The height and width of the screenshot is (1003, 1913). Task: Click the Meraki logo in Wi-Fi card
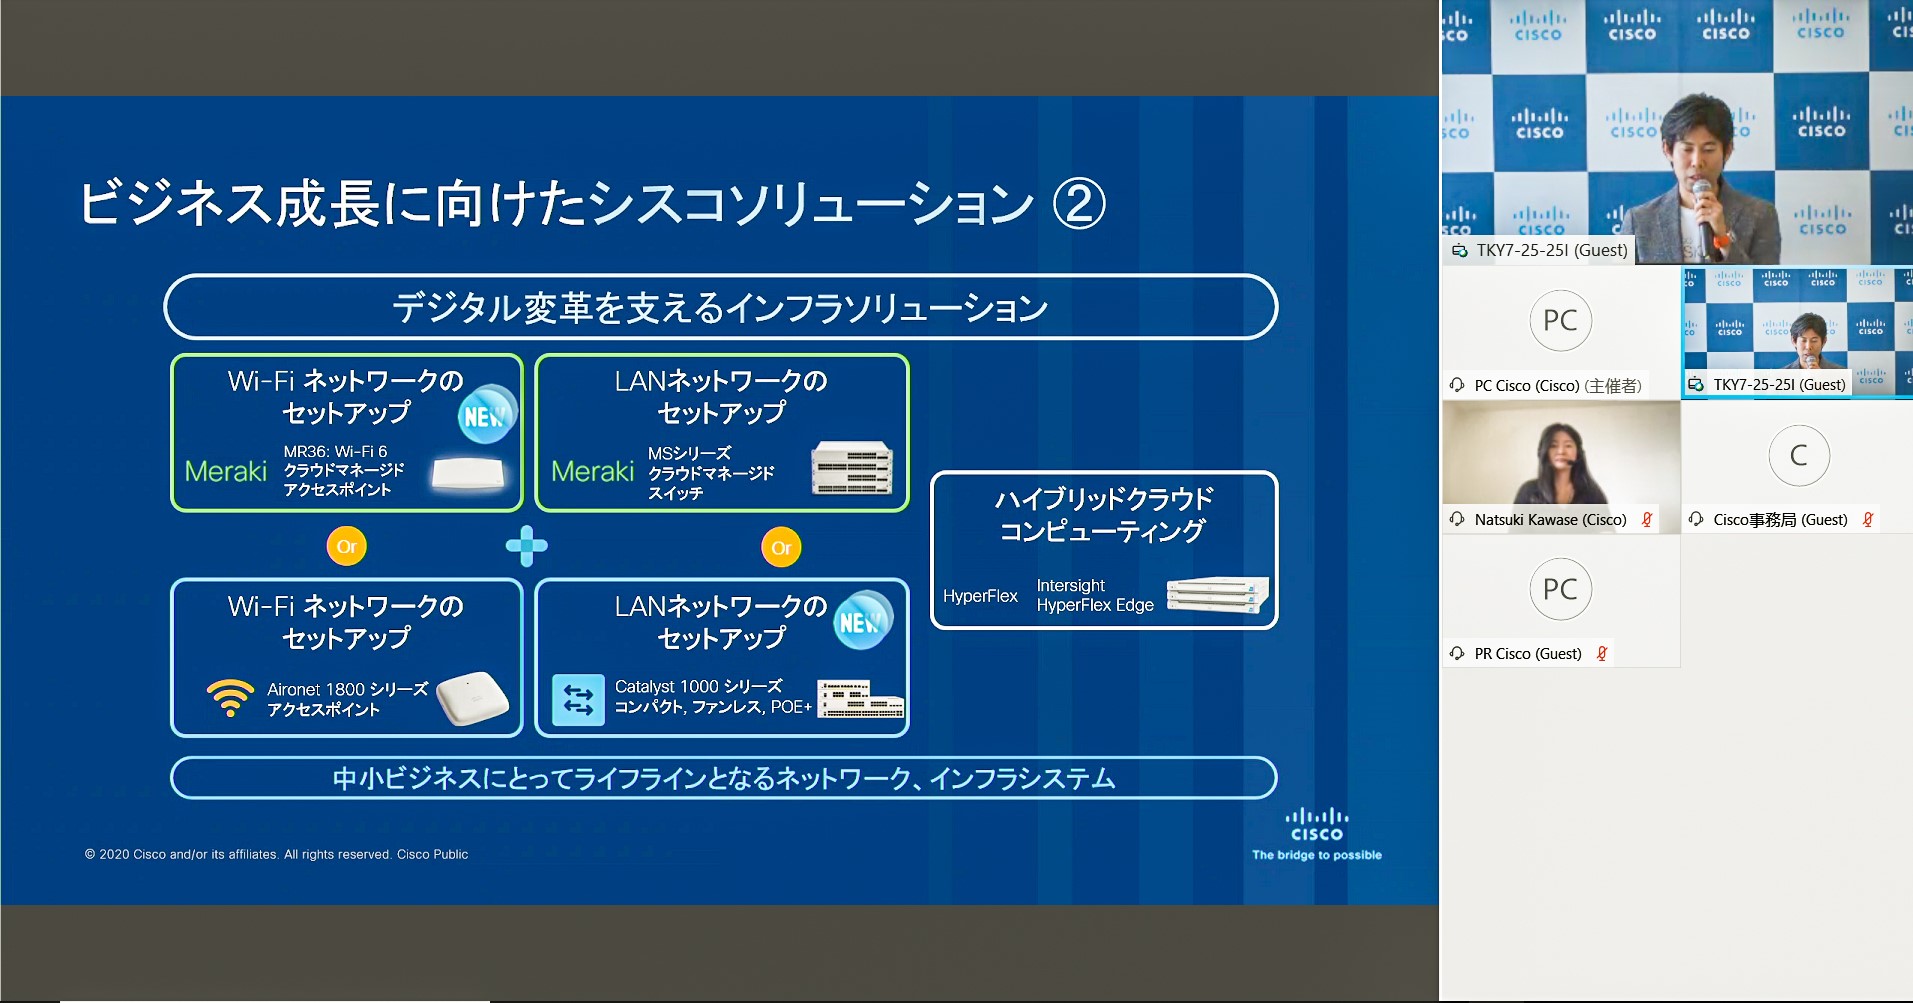(226, 471)
